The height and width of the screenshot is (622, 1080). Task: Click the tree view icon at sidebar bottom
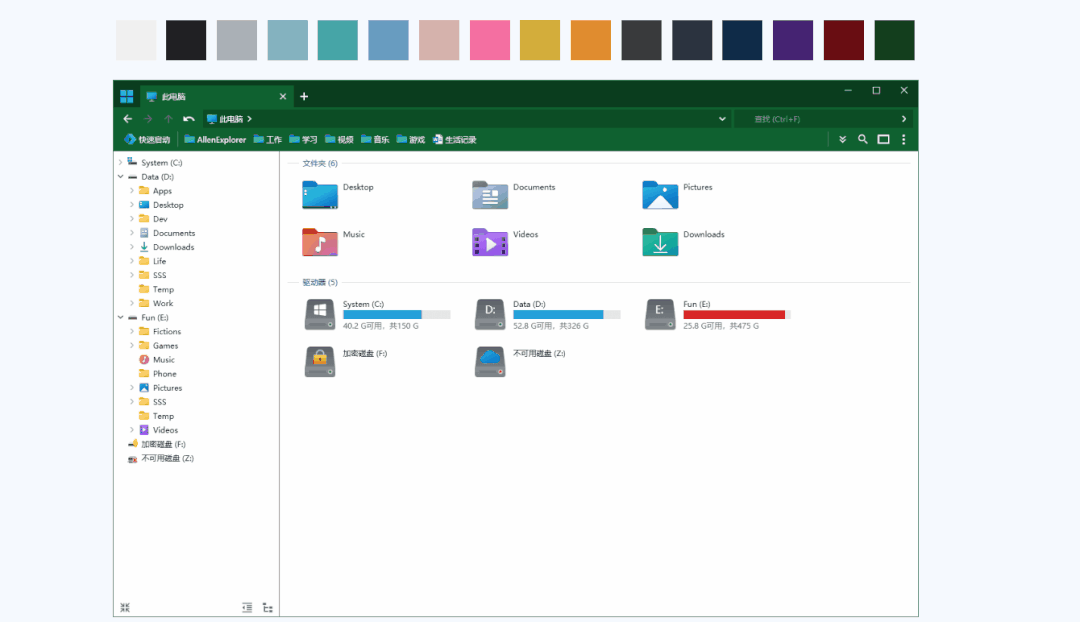click(x=268, y=608)
